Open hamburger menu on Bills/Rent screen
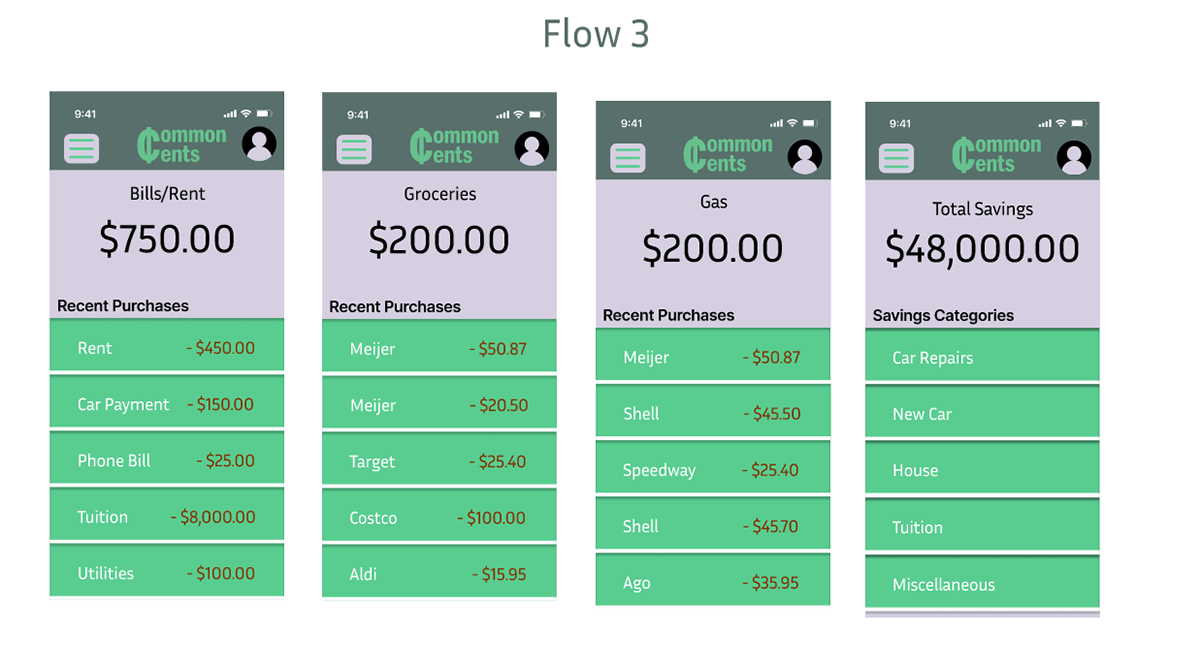Screen dimensions: 1200x668 [x=82, y=148]
